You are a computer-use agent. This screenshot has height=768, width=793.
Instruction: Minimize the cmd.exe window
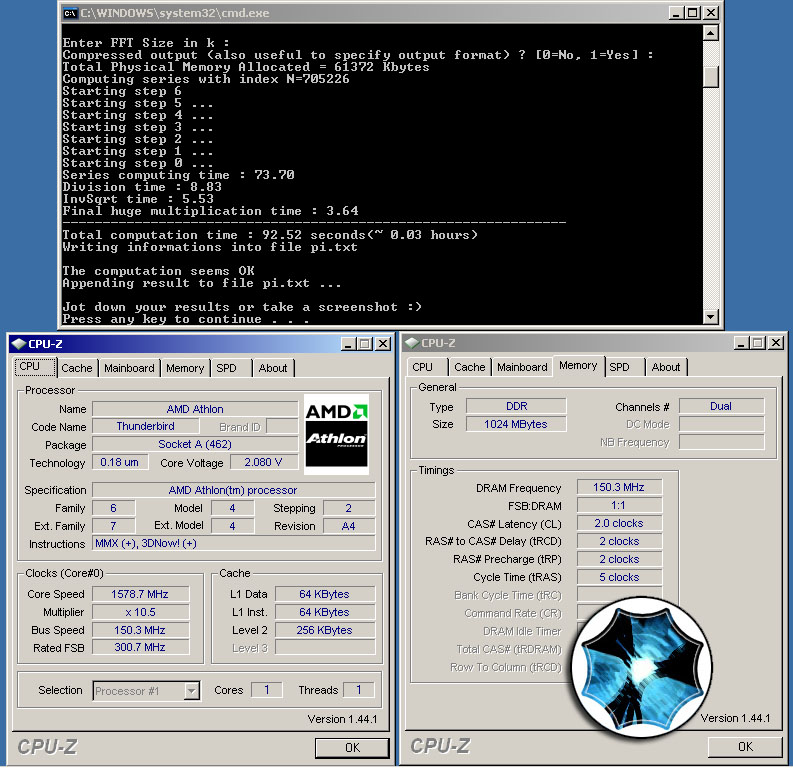point(676,13)
